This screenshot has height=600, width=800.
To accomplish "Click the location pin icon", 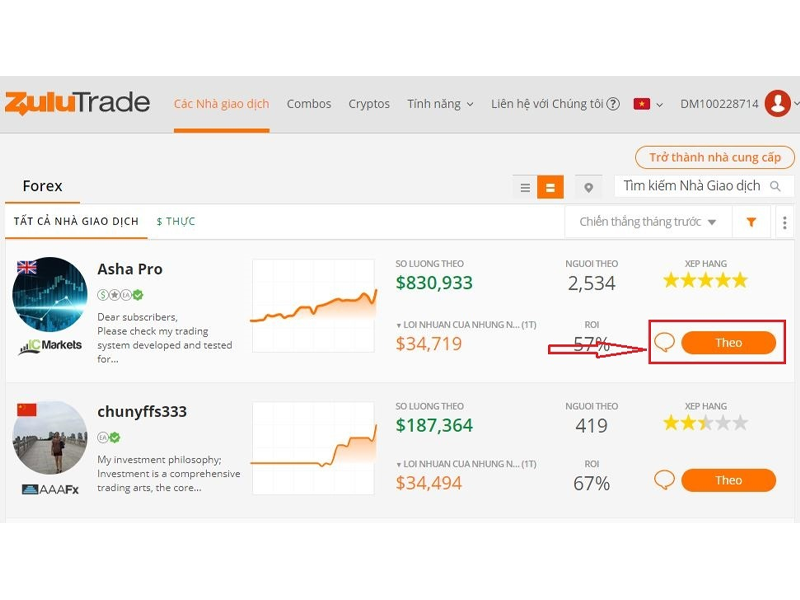I will click(x=588, y=187).
